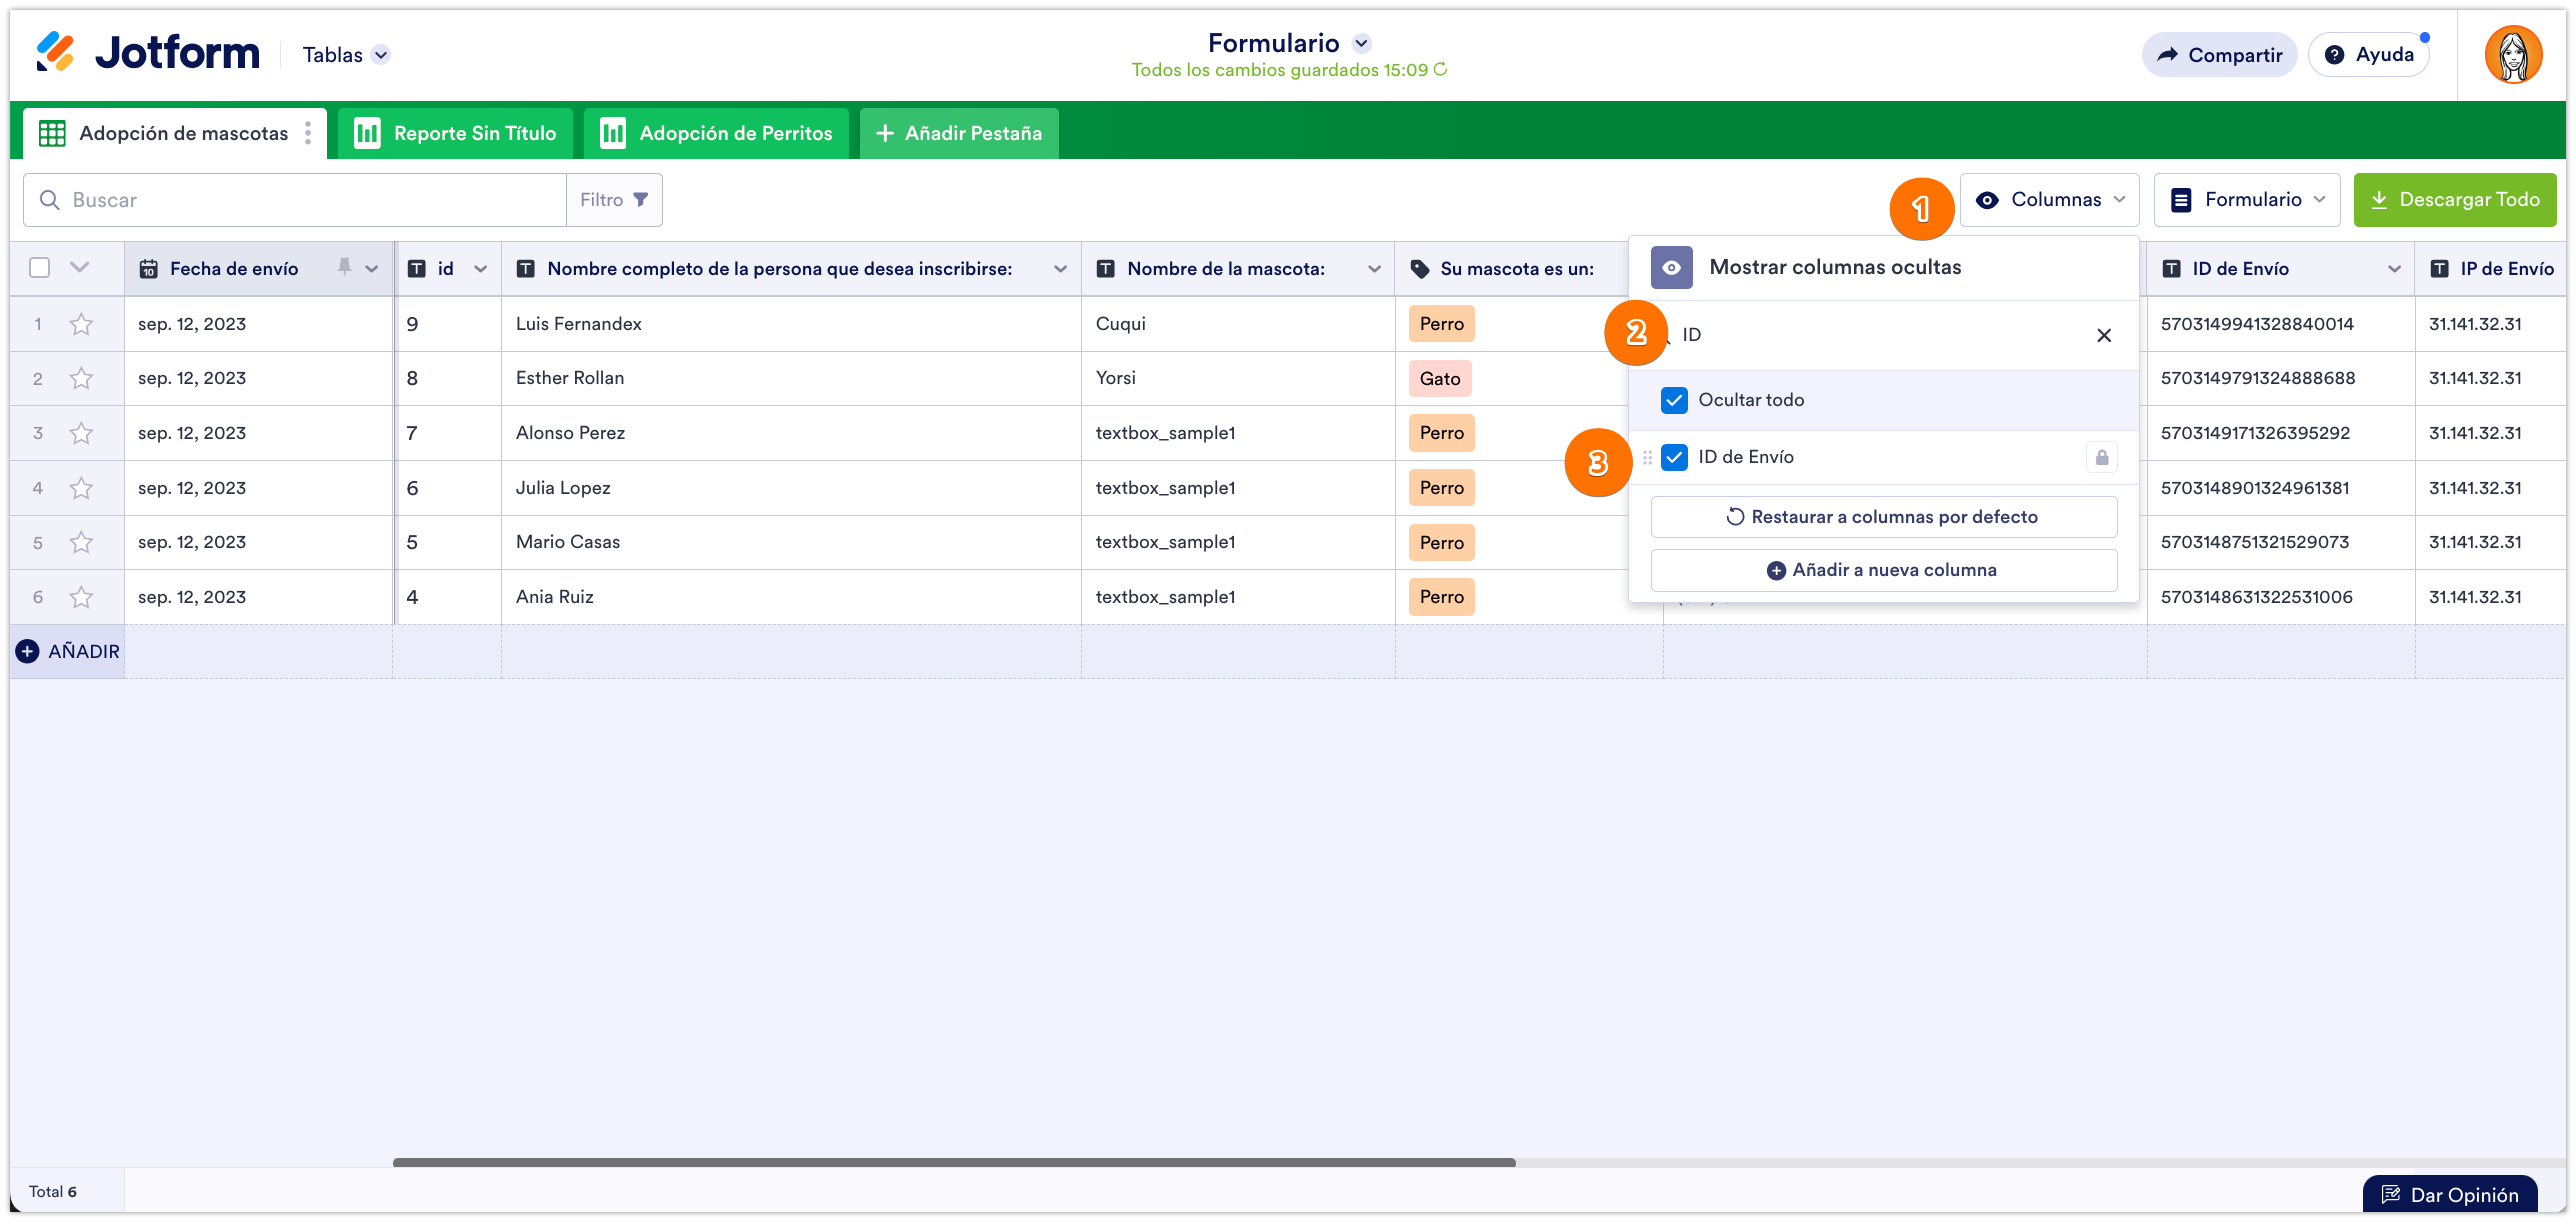Toggle the Ocultar todo checkbox

(1674, 400)
